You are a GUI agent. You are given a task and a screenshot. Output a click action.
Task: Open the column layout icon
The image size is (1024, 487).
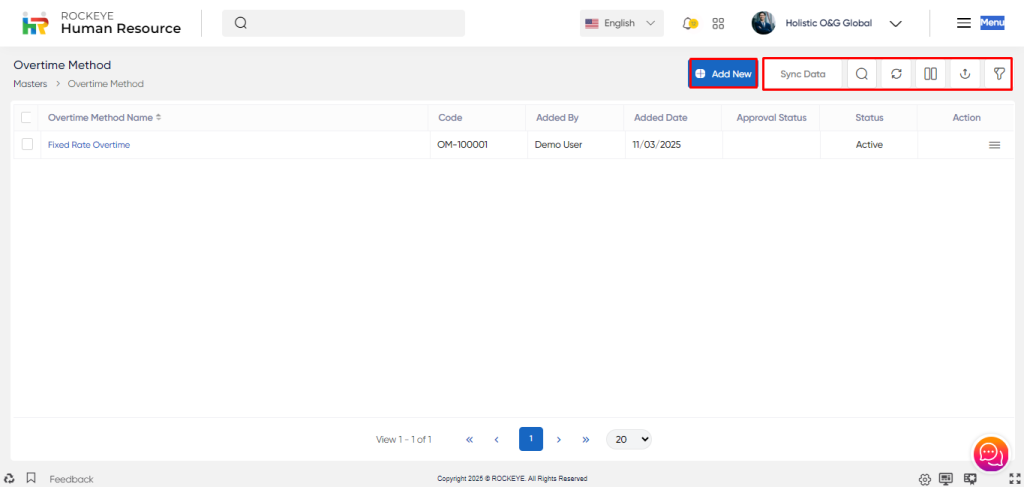tap(930, 74)
